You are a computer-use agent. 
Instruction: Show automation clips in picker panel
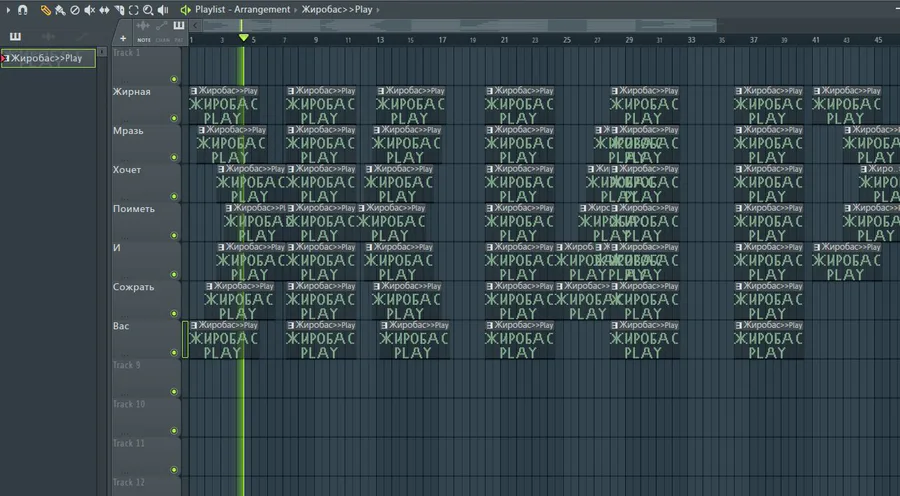(x=82, y=37)
